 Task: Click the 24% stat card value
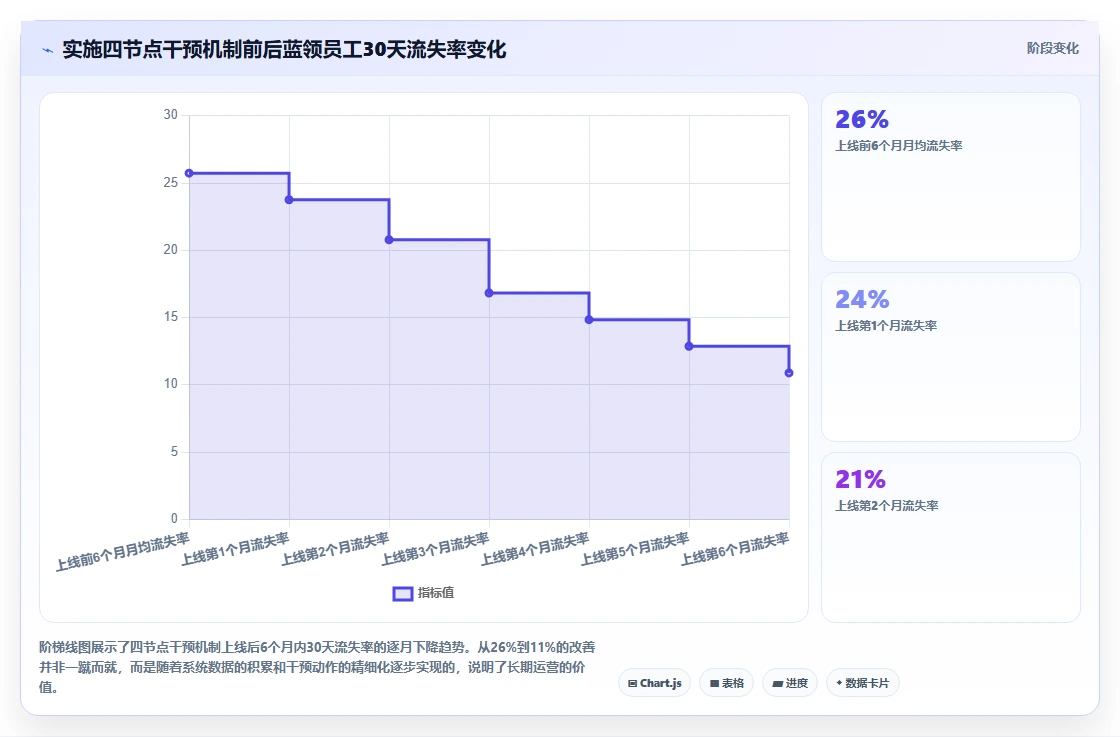[x=862, y=299]
